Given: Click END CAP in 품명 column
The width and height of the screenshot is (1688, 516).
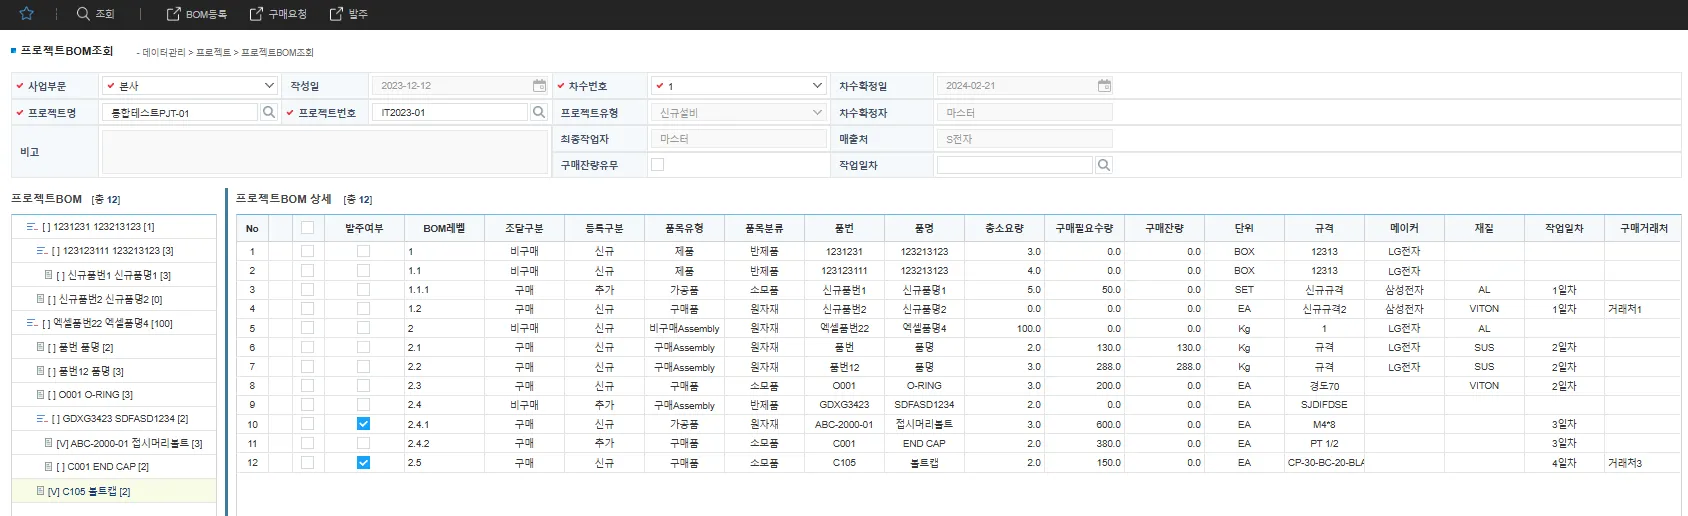Looking at the screenshot, I should click(x=924, y=443).
